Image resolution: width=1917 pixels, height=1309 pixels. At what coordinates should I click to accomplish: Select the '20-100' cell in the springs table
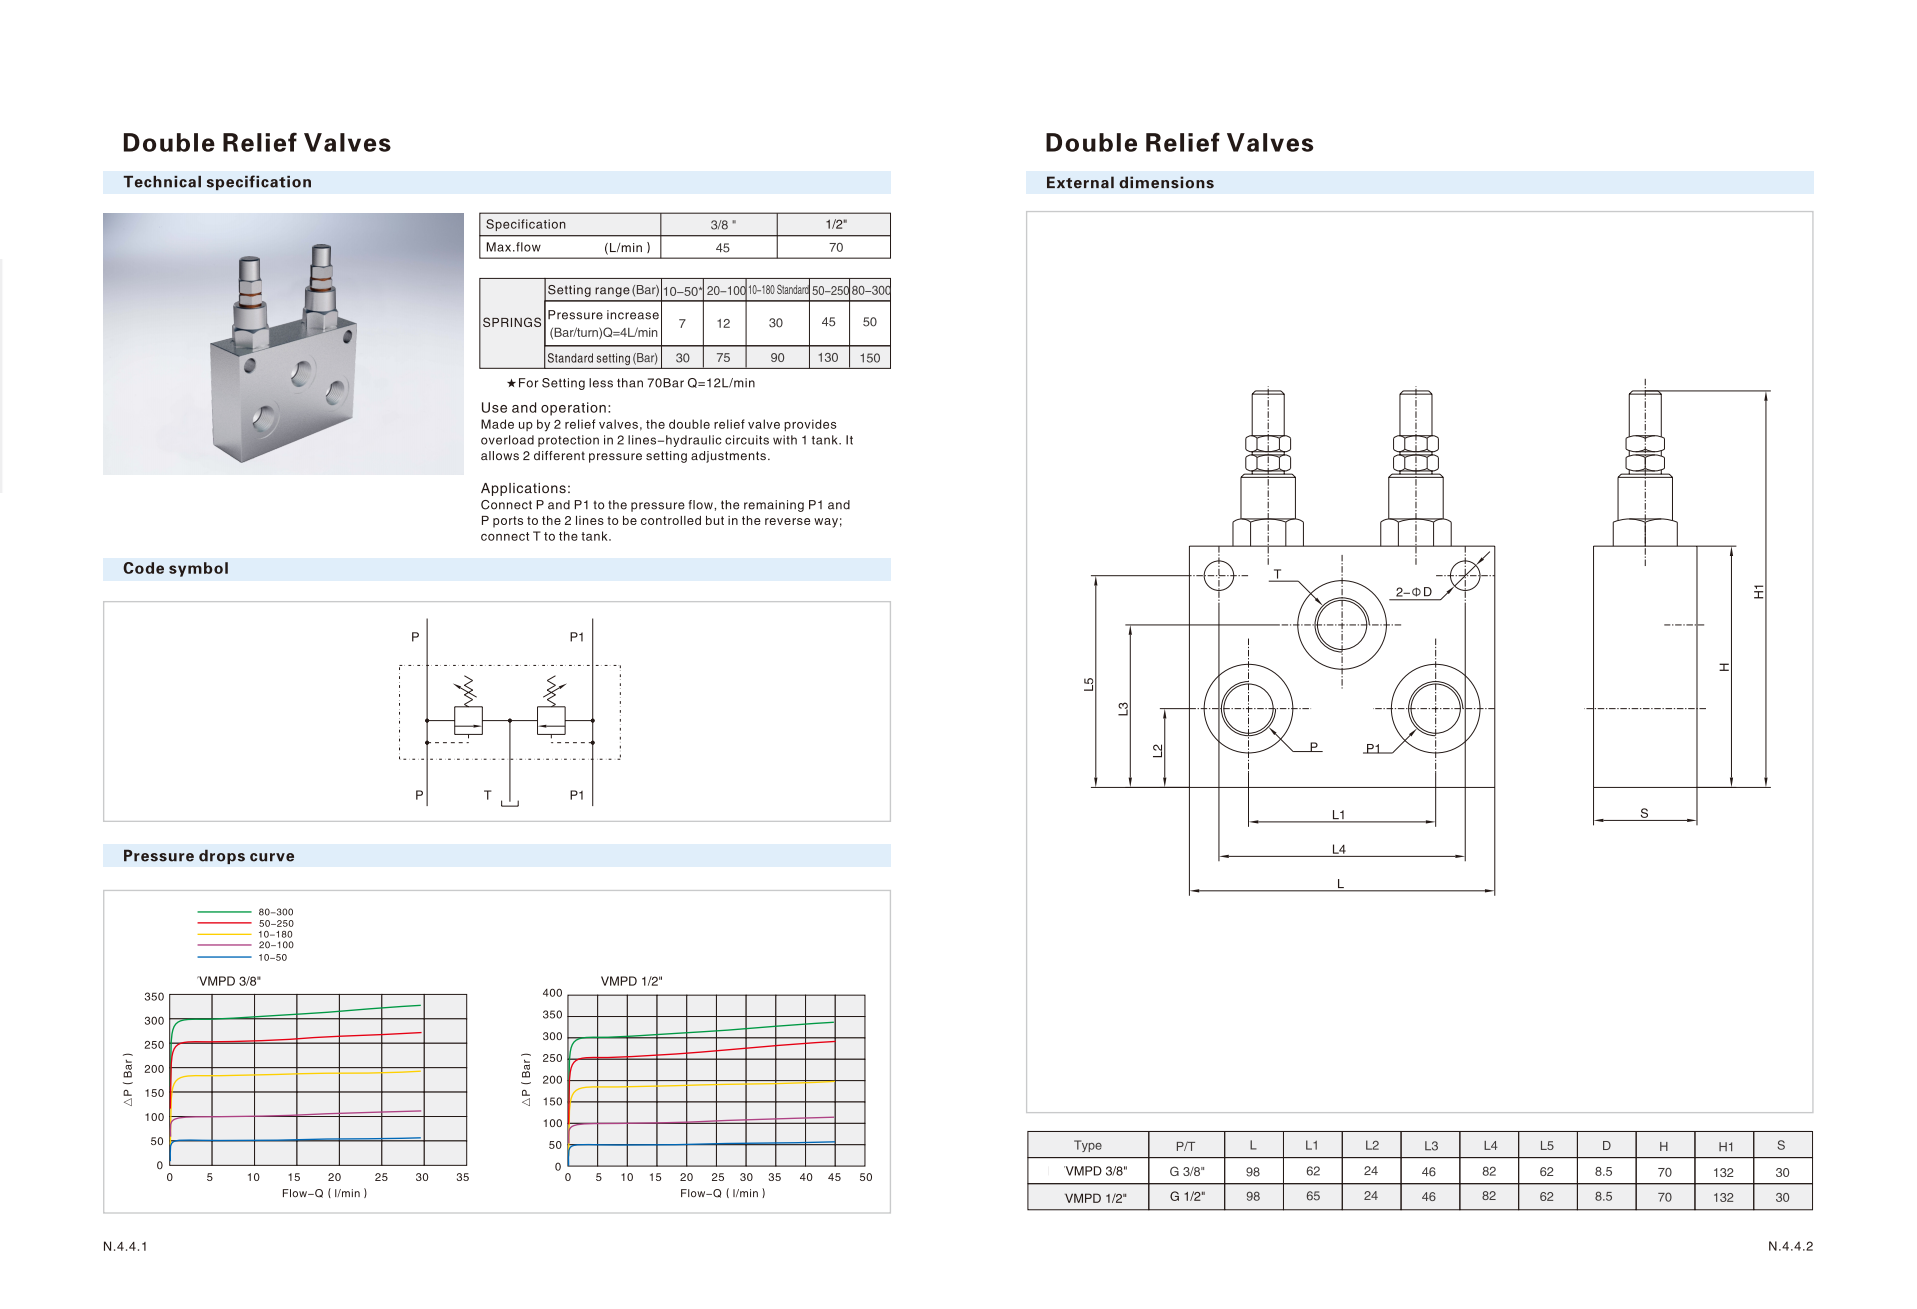[x=725, y=290]
